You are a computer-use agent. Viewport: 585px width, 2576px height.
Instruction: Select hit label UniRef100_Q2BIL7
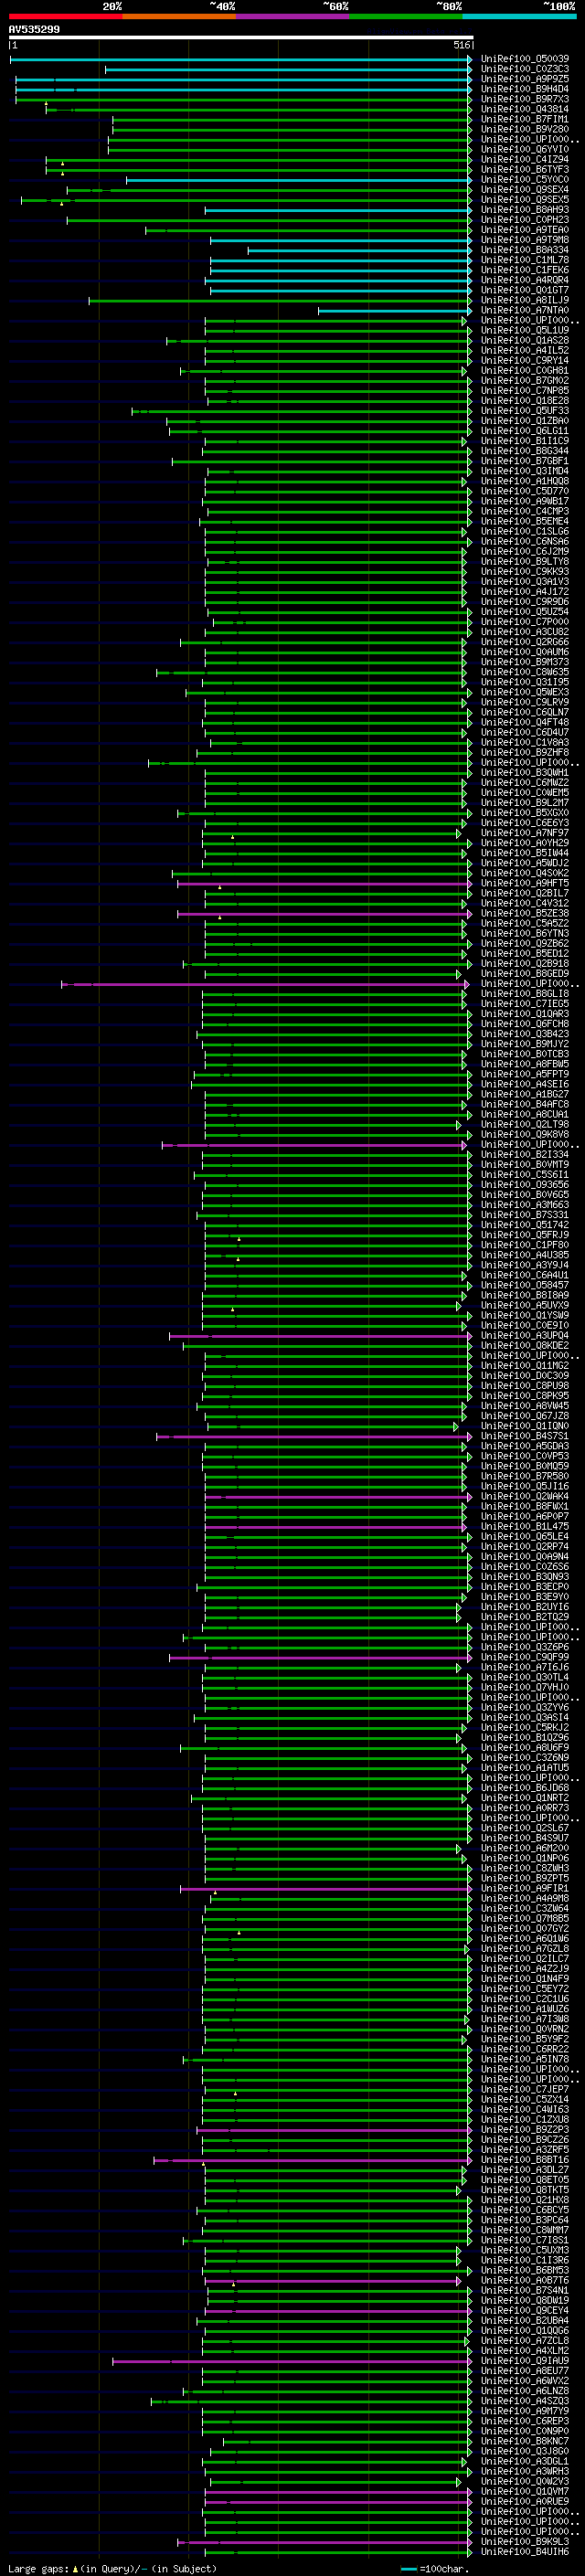pyautogui.click(x=525, y=893)
